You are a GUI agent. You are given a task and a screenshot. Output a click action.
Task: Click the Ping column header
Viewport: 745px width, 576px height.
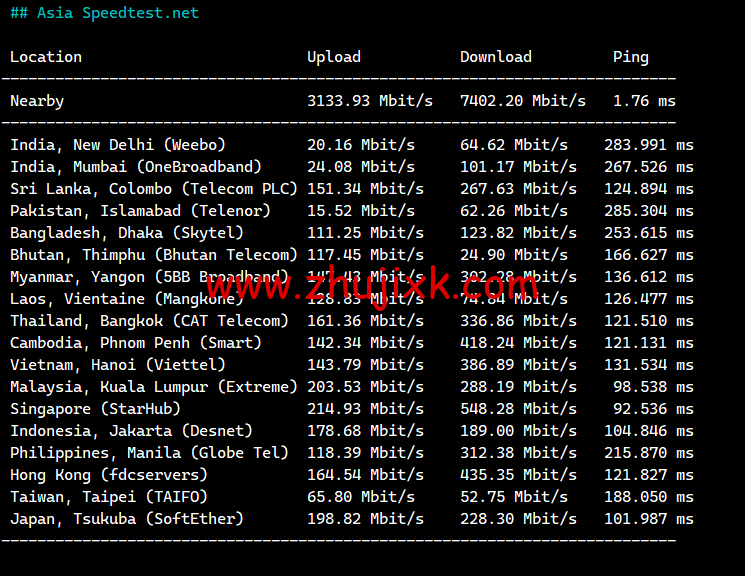(x=630, y=57)
